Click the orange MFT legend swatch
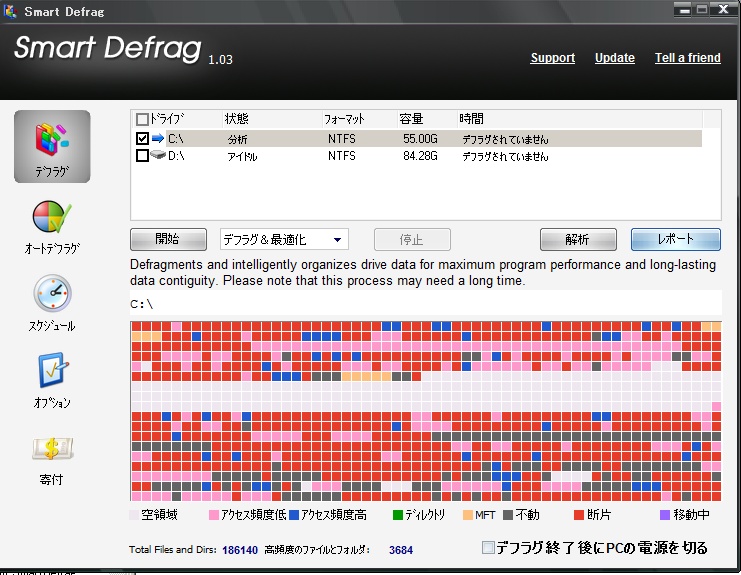741x575 pixels. pyautogui.click(x=468, y=515)
